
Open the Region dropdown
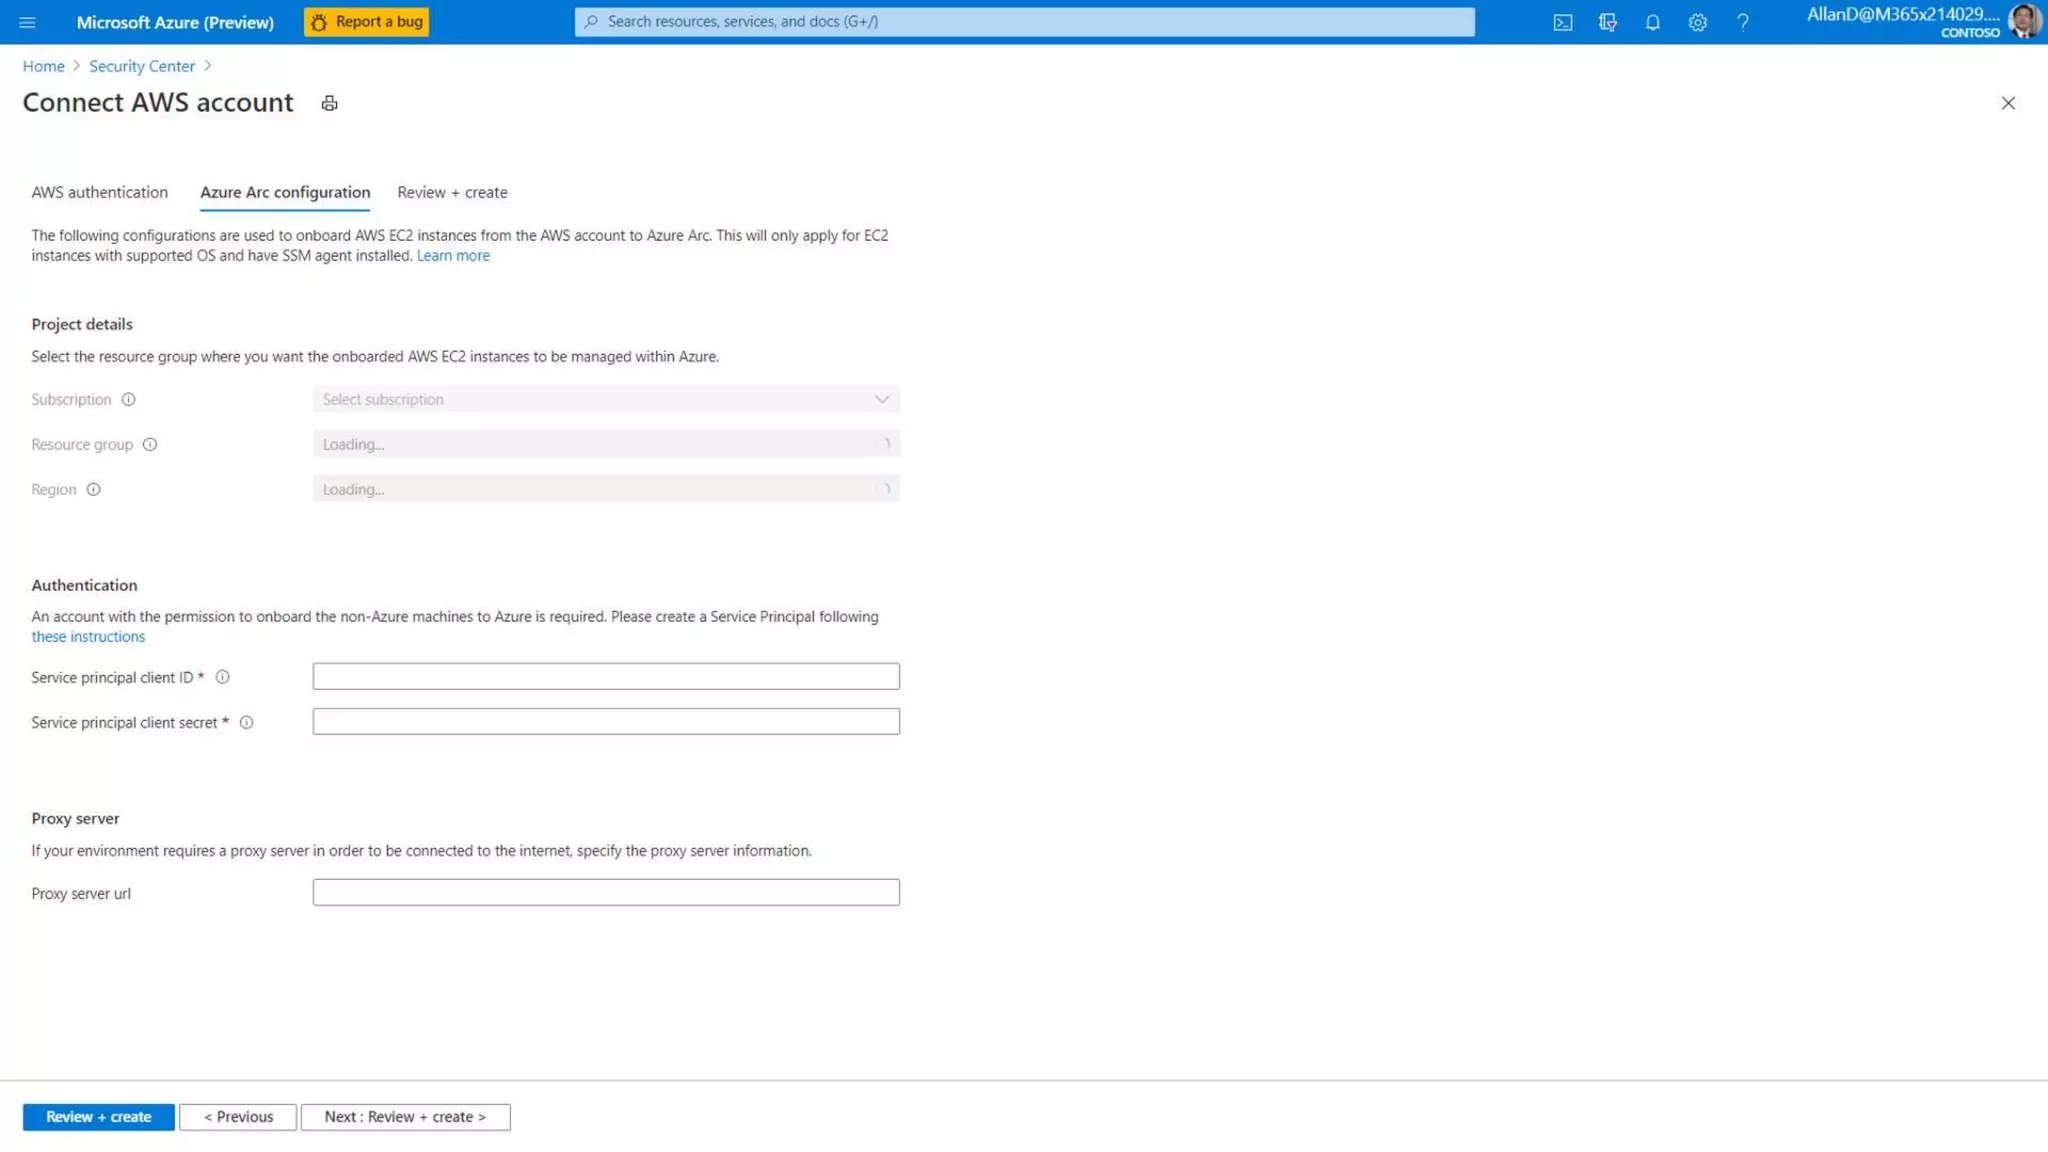click(x=605, y=489)
